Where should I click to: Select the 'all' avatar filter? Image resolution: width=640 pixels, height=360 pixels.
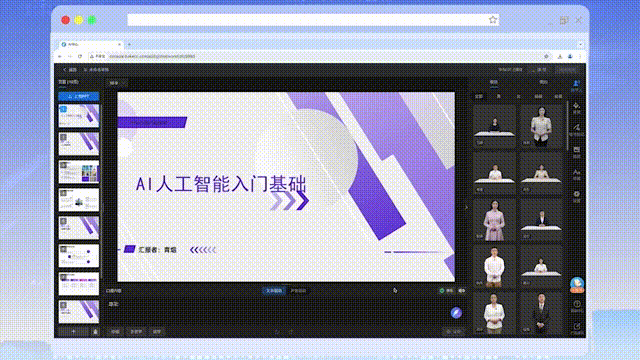coord(479,96)
